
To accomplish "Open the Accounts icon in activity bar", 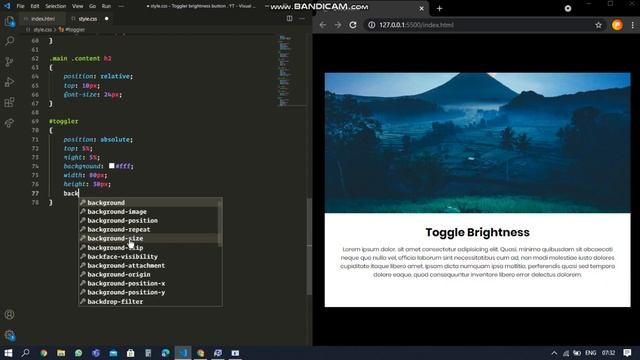I will [9, 315].
